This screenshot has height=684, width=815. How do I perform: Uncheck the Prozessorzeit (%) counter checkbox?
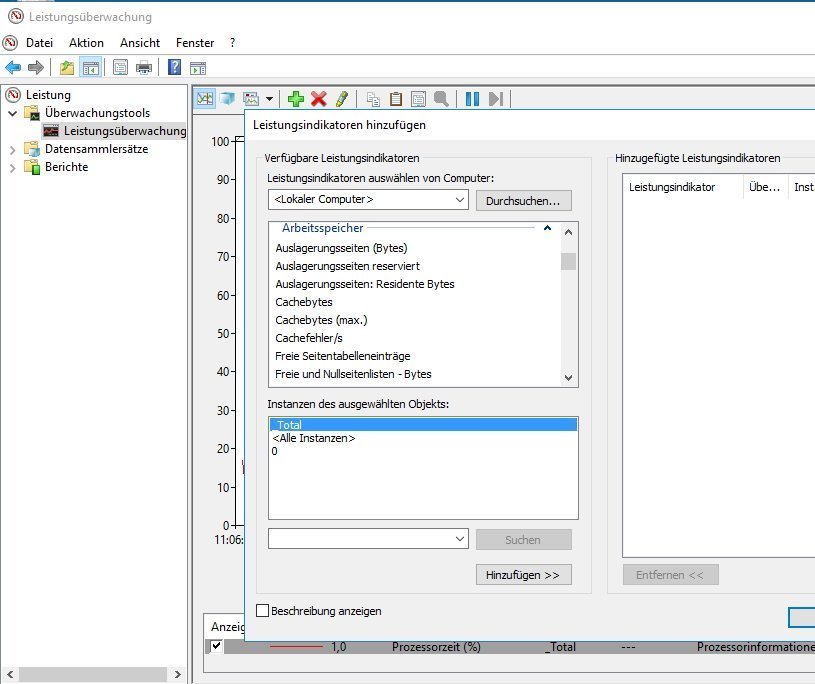(x=216, y=646)
